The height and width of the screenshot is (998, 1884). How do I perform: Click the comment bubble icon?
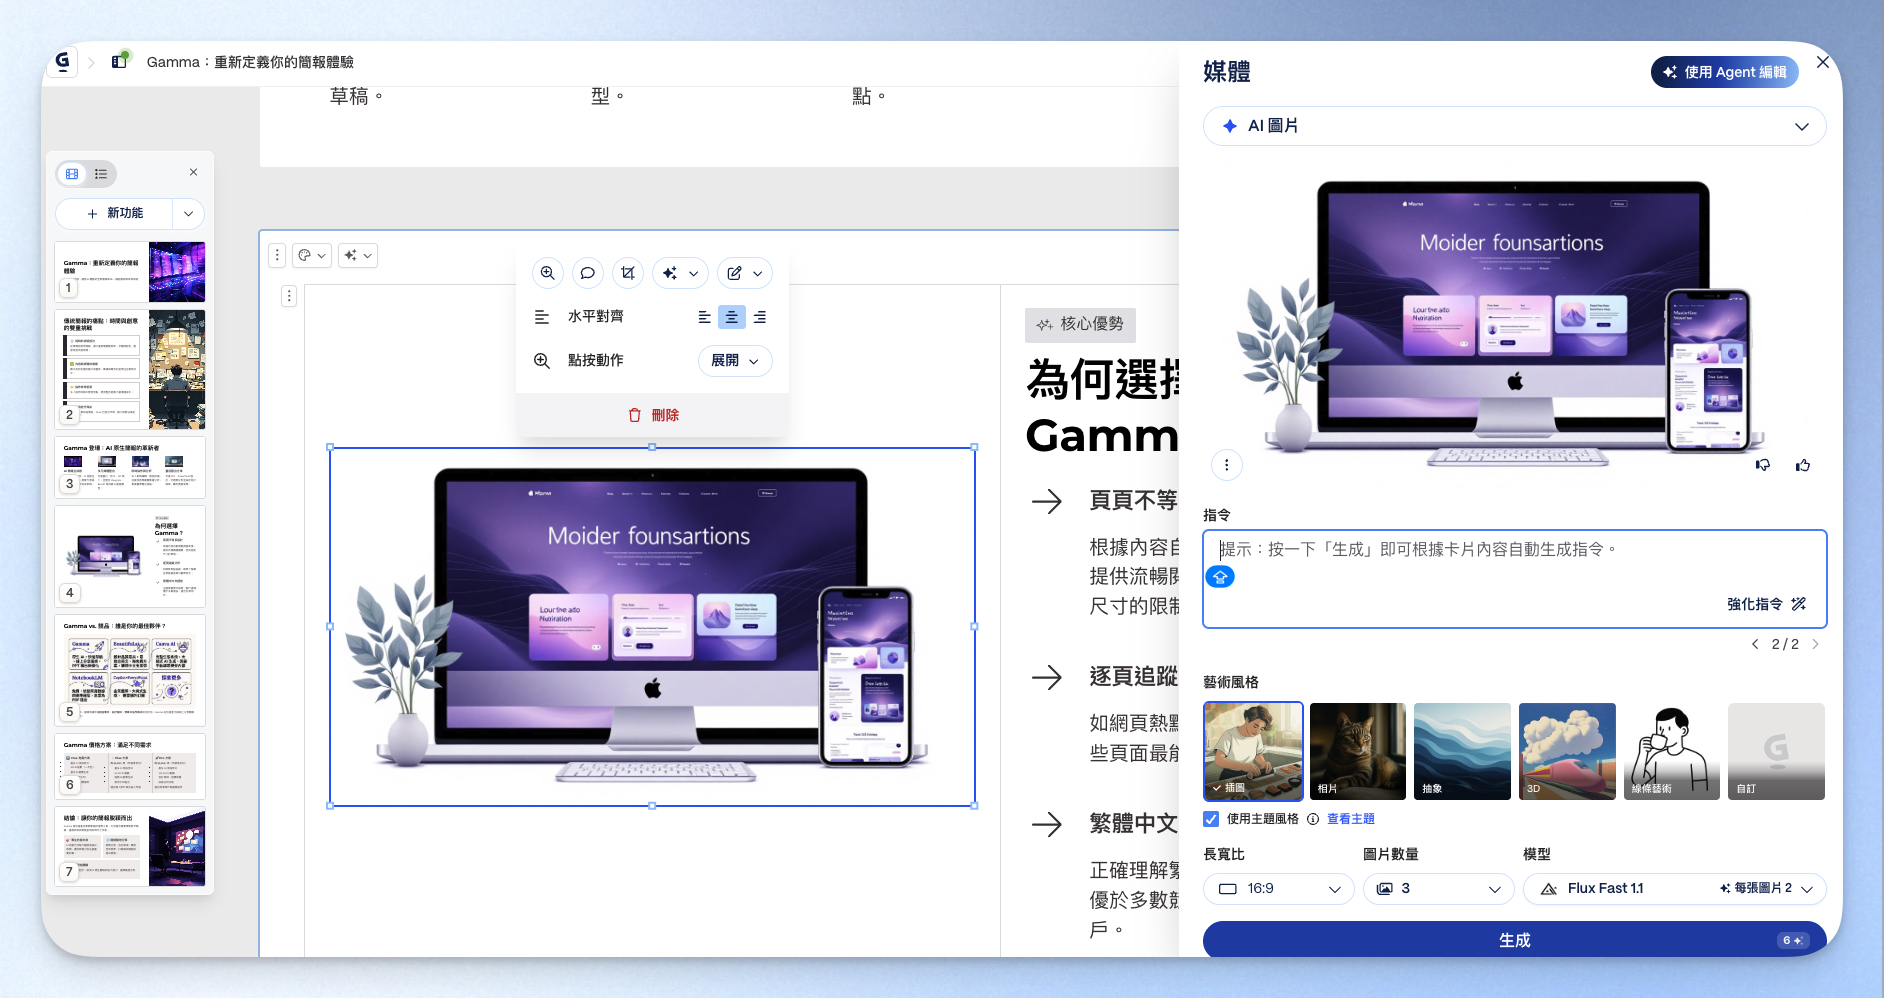coord(588,273)
